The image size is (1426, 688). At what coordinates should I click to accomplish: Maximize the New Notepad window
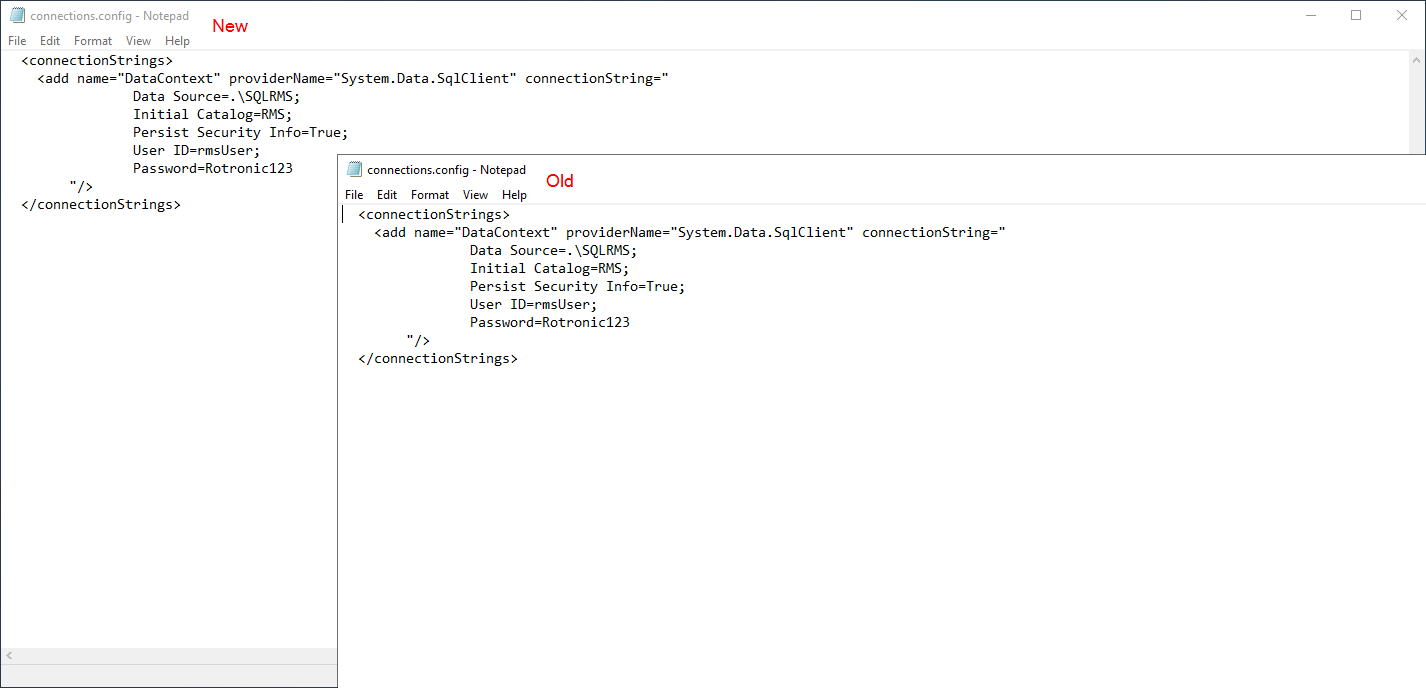[x=1356, y=15]
